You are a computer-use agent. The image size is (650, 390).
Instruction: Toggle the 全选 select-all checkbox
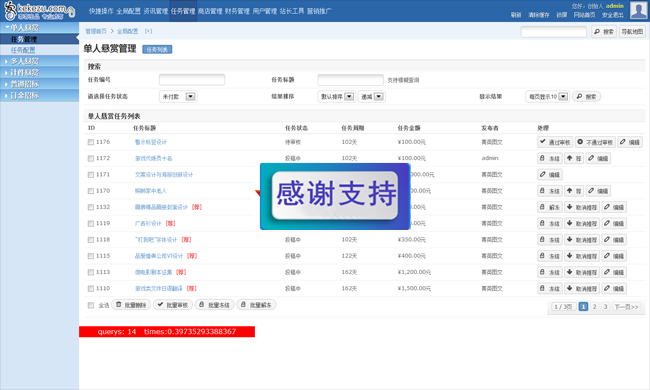click(x=91, y=305)
